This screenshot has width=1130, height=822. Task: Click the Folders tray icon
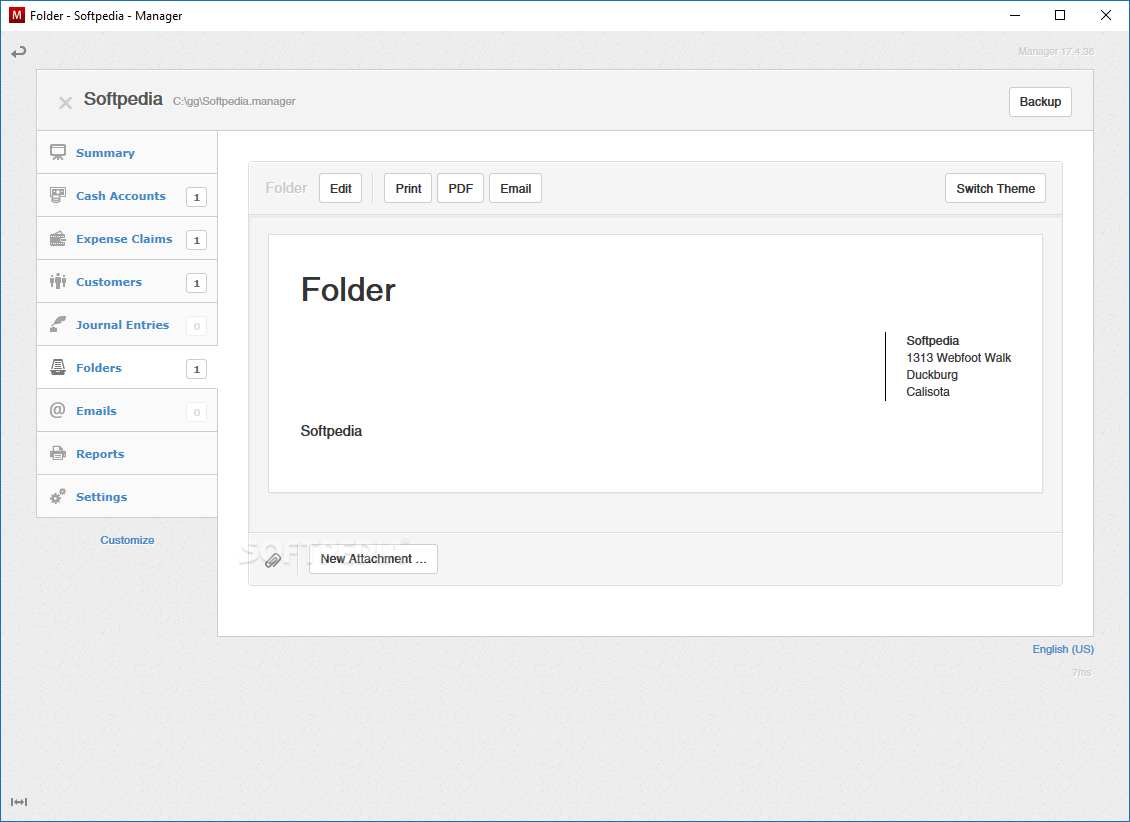coord(58,367)
